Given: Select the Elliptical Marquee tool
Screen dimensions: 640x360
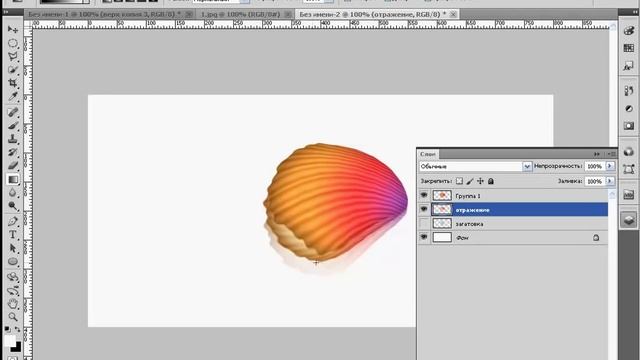Looking at the screenshot, I should 13,43.
